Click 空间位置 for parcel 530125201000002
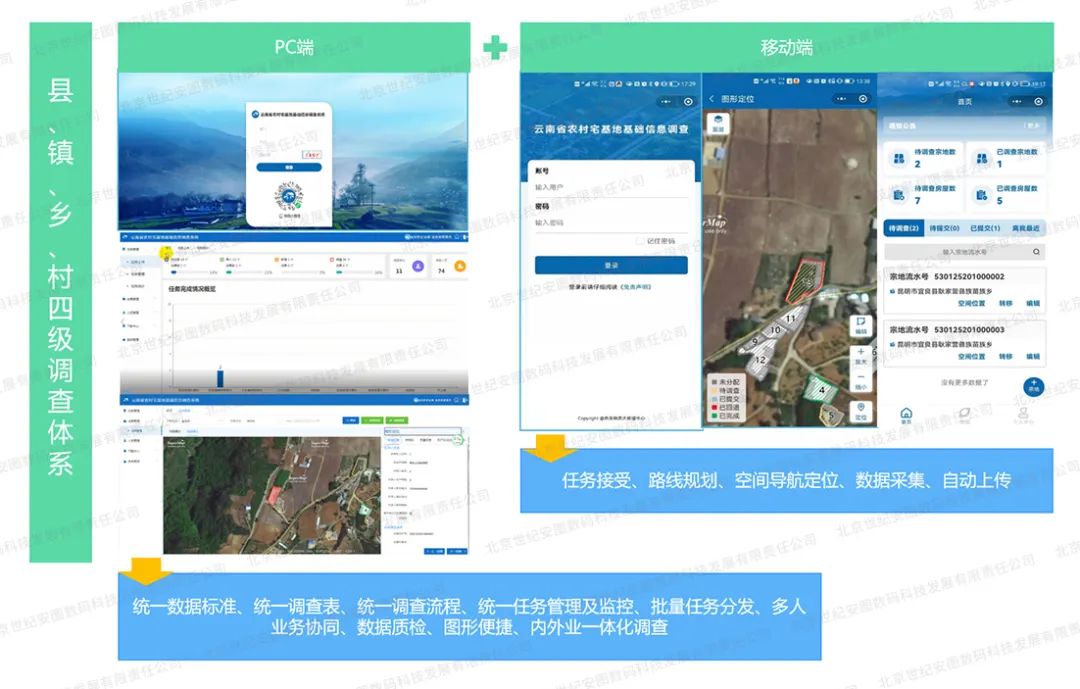Screen dimensions: 1080x689 tap(971, 303)
